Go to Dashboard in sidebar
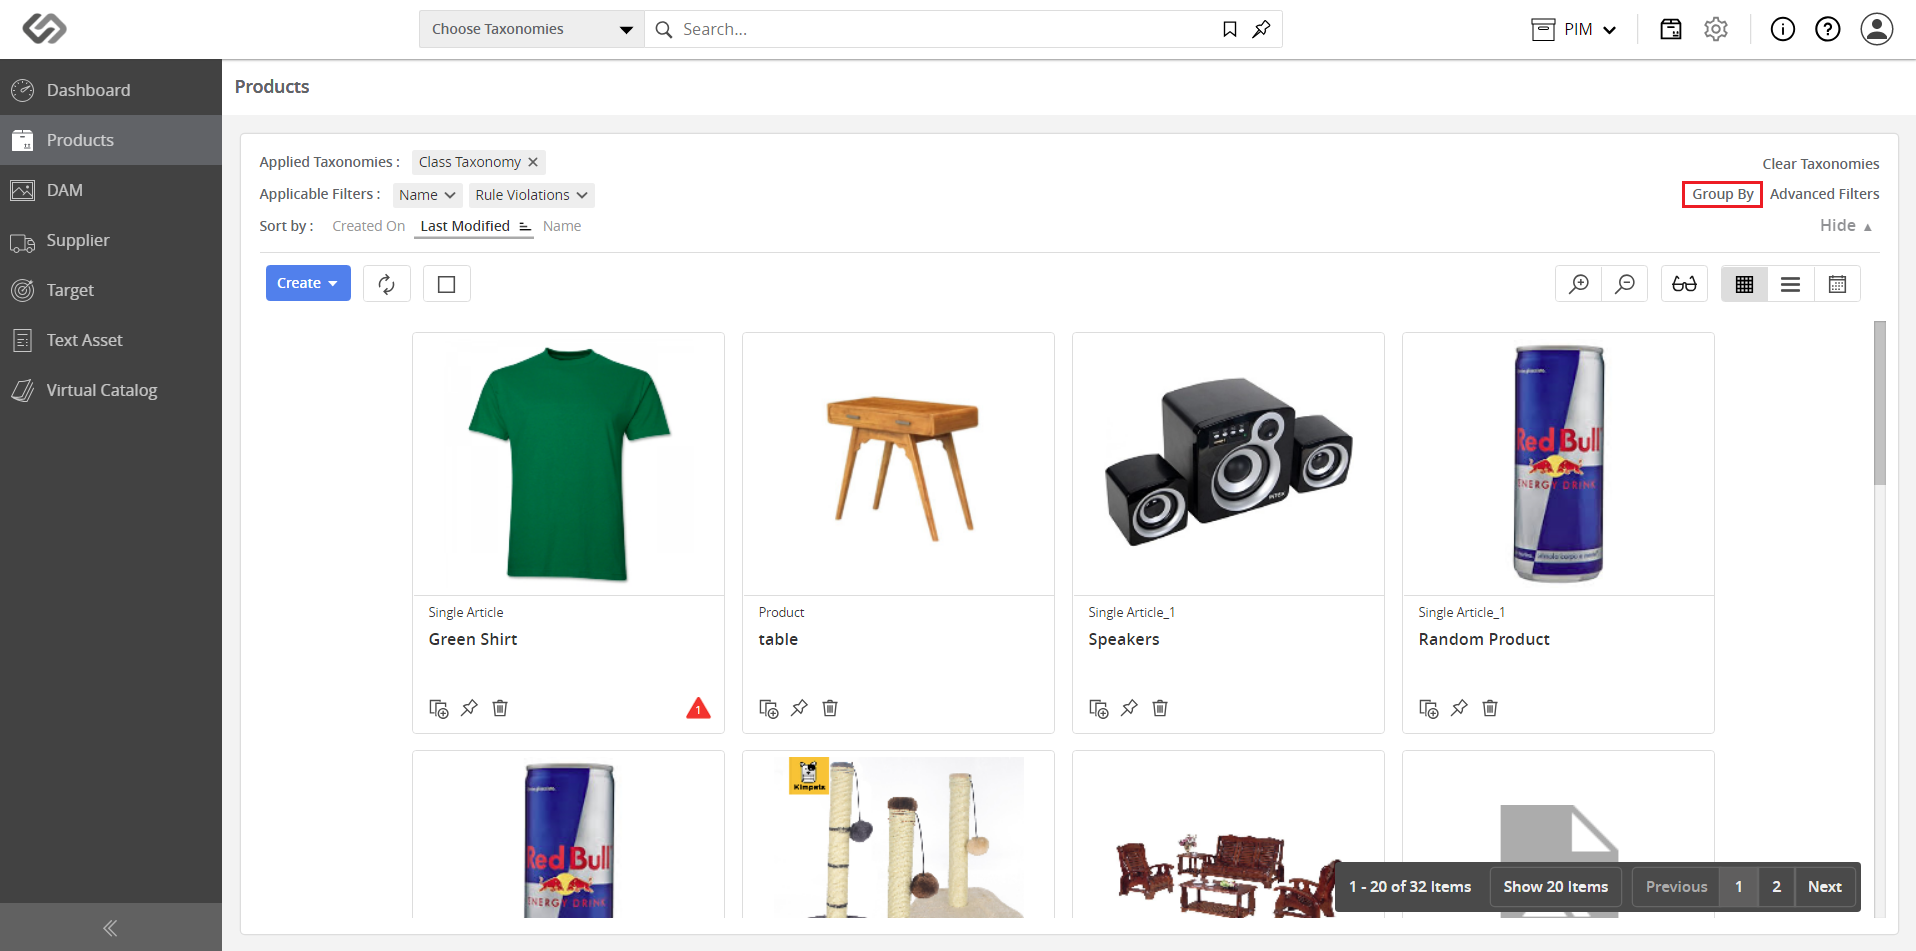Viewport: 1916px width, 951px height. point(111,90)
